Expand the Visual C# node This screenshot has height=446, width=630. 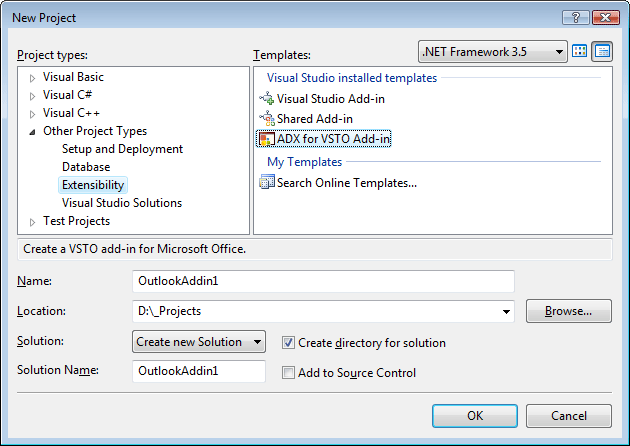33,96
